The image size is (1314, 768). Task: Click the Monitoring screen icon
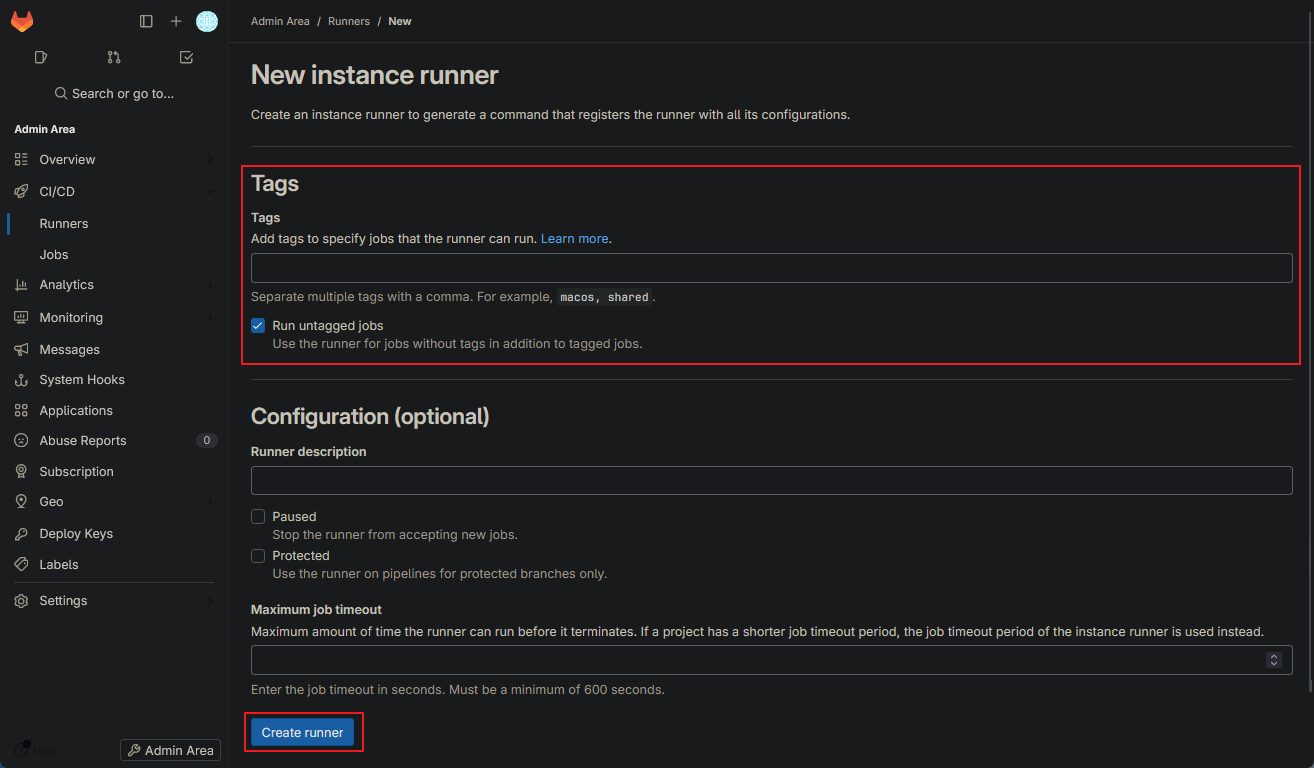[21, 317]
